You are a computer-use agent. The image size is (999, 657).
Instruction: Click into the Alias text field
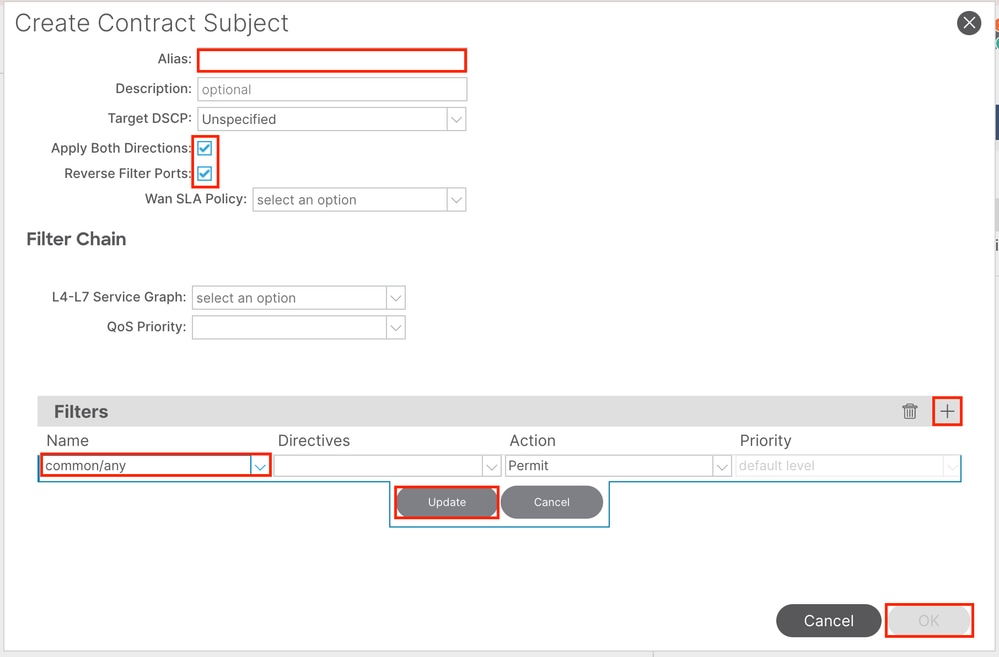point(332,60)
